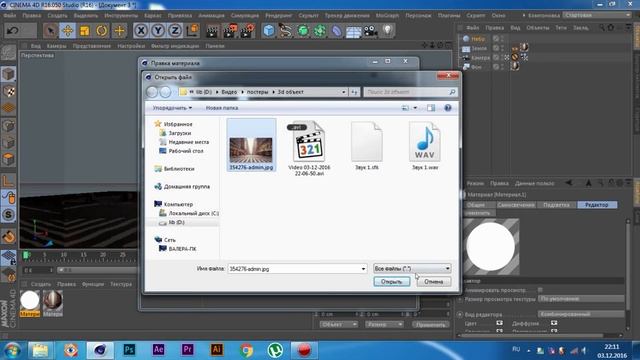This screenshot has height=360, width=640.
Task: Switch to the Подсветка material tab
Action: tap(556, 205)
